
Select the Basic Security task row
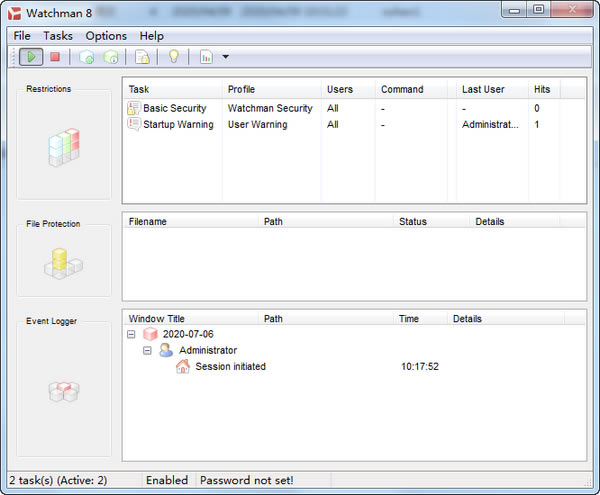point(174,108)
